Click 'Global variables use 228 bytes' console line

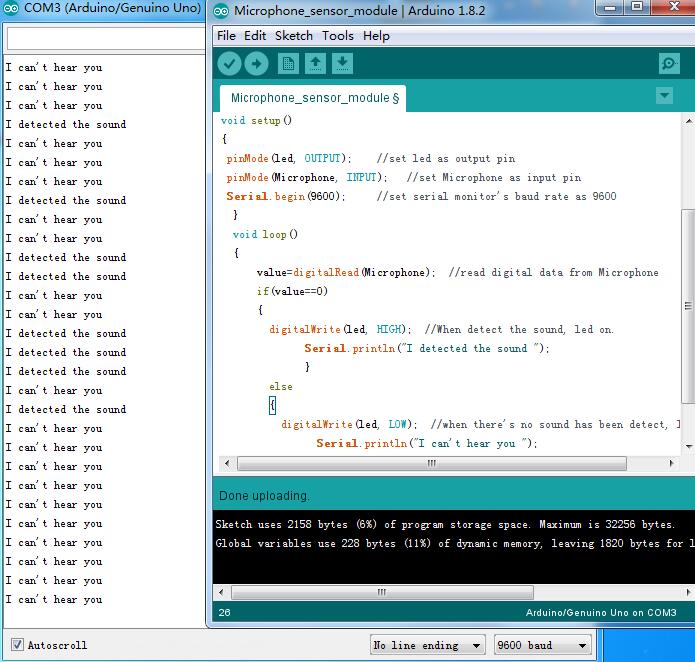coord(454,543)
